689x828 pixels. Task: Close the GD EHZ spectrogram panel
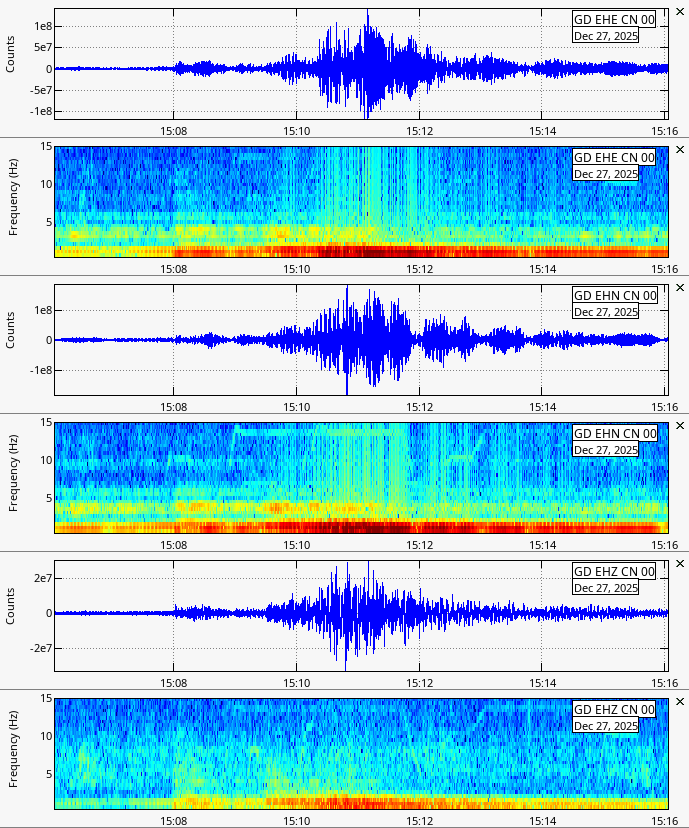680,701
